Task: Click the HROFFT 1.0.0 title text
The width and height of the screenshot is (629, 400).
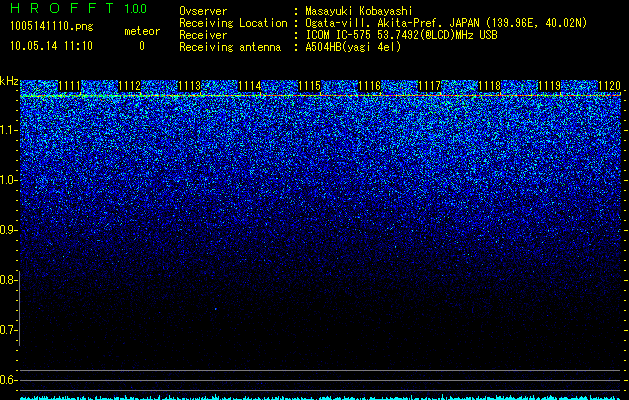Action: point(78,8)
